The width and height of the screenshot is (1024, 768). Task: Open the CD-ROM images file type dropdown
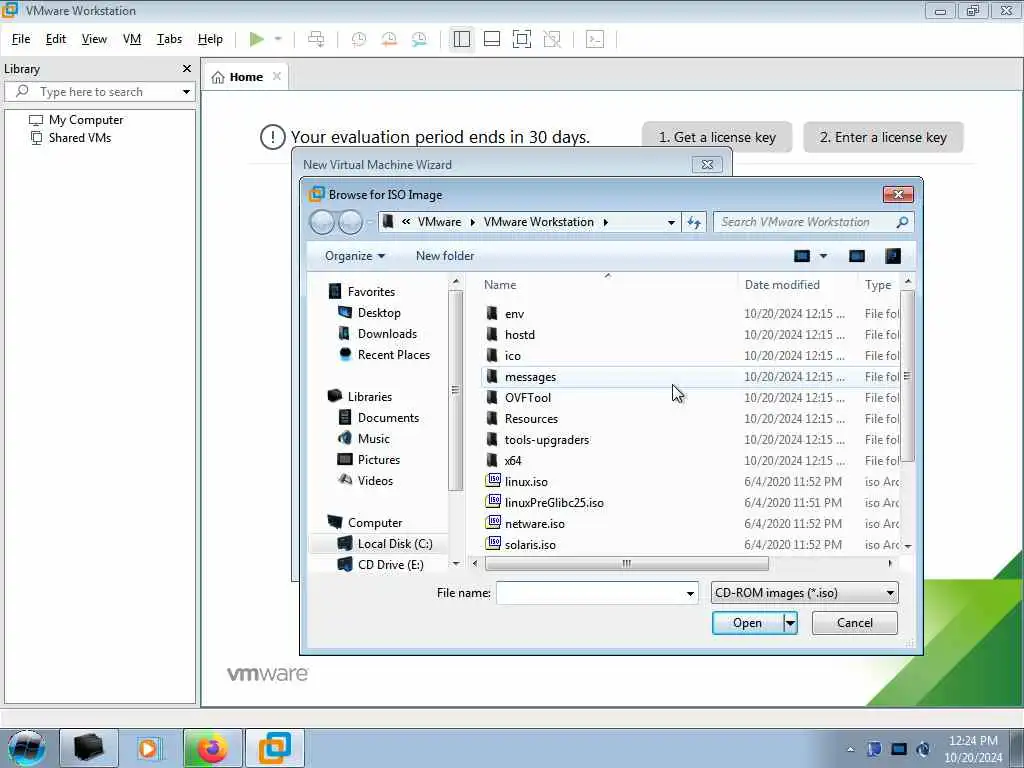pos(805,593)
